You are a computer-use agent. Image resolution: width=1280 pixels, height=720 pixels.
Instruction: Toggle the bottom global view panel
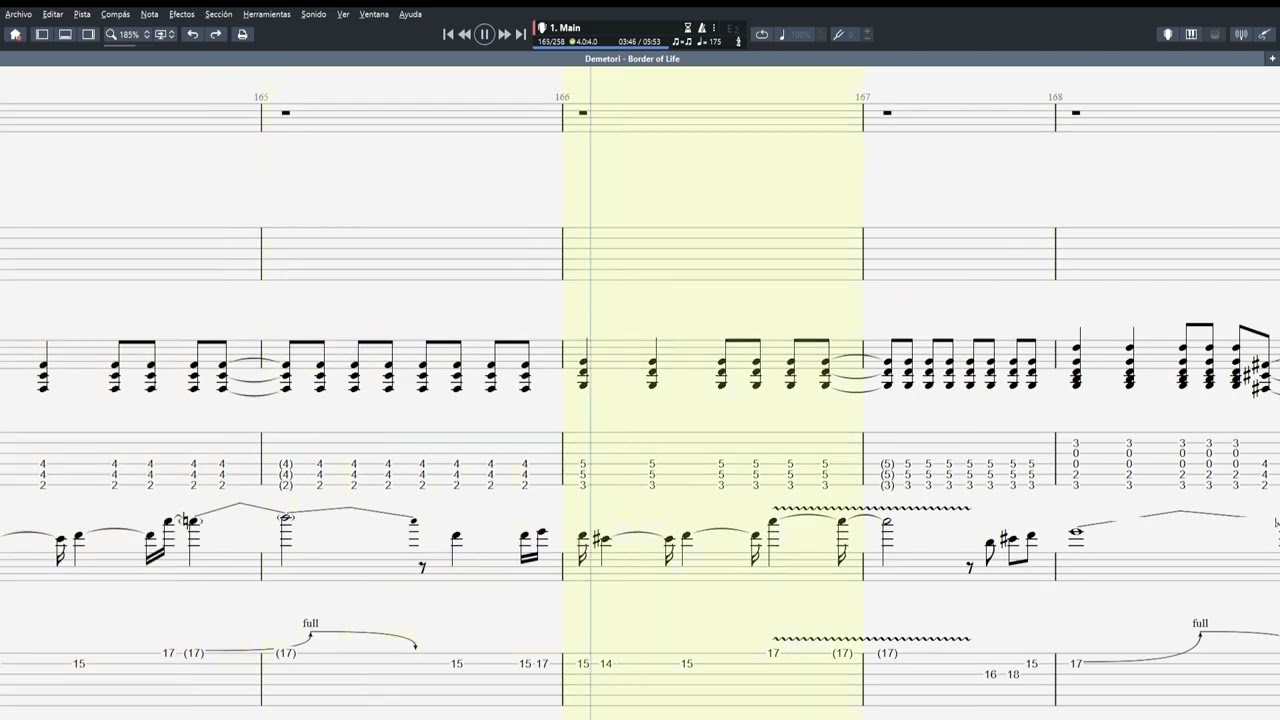(65, 34)
